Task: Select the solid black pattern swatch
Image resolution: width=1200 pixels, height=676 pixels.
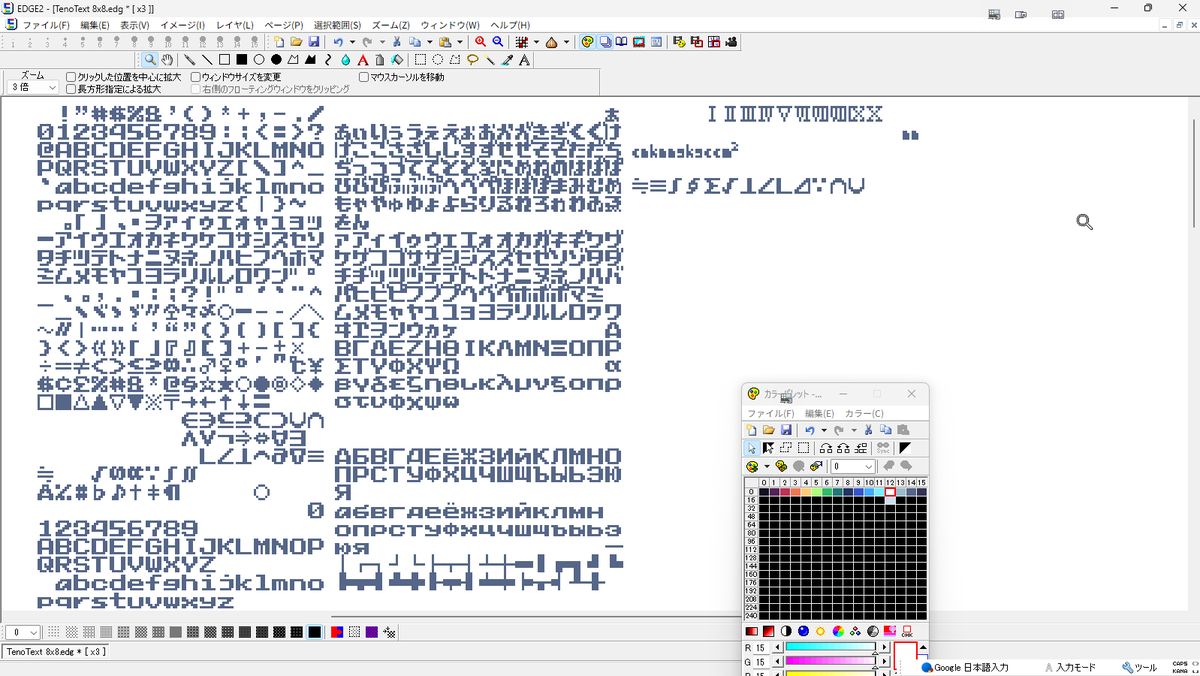Action: (x=314, y=632)
